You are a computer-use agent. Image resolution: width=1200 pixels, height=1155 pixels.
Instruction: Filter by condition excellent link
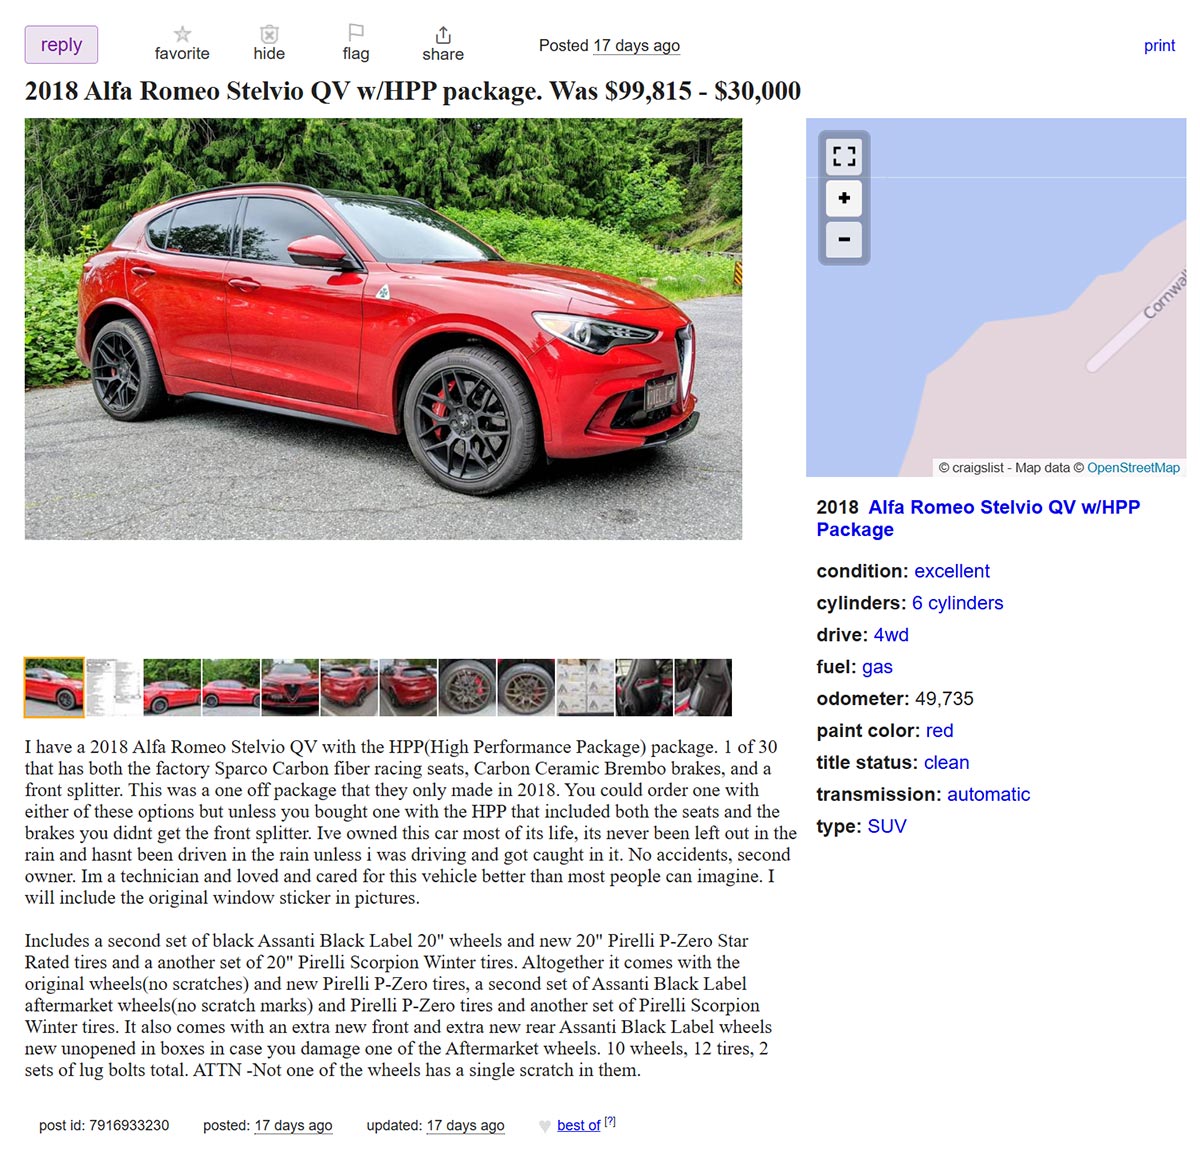click(x=951, y=571)
